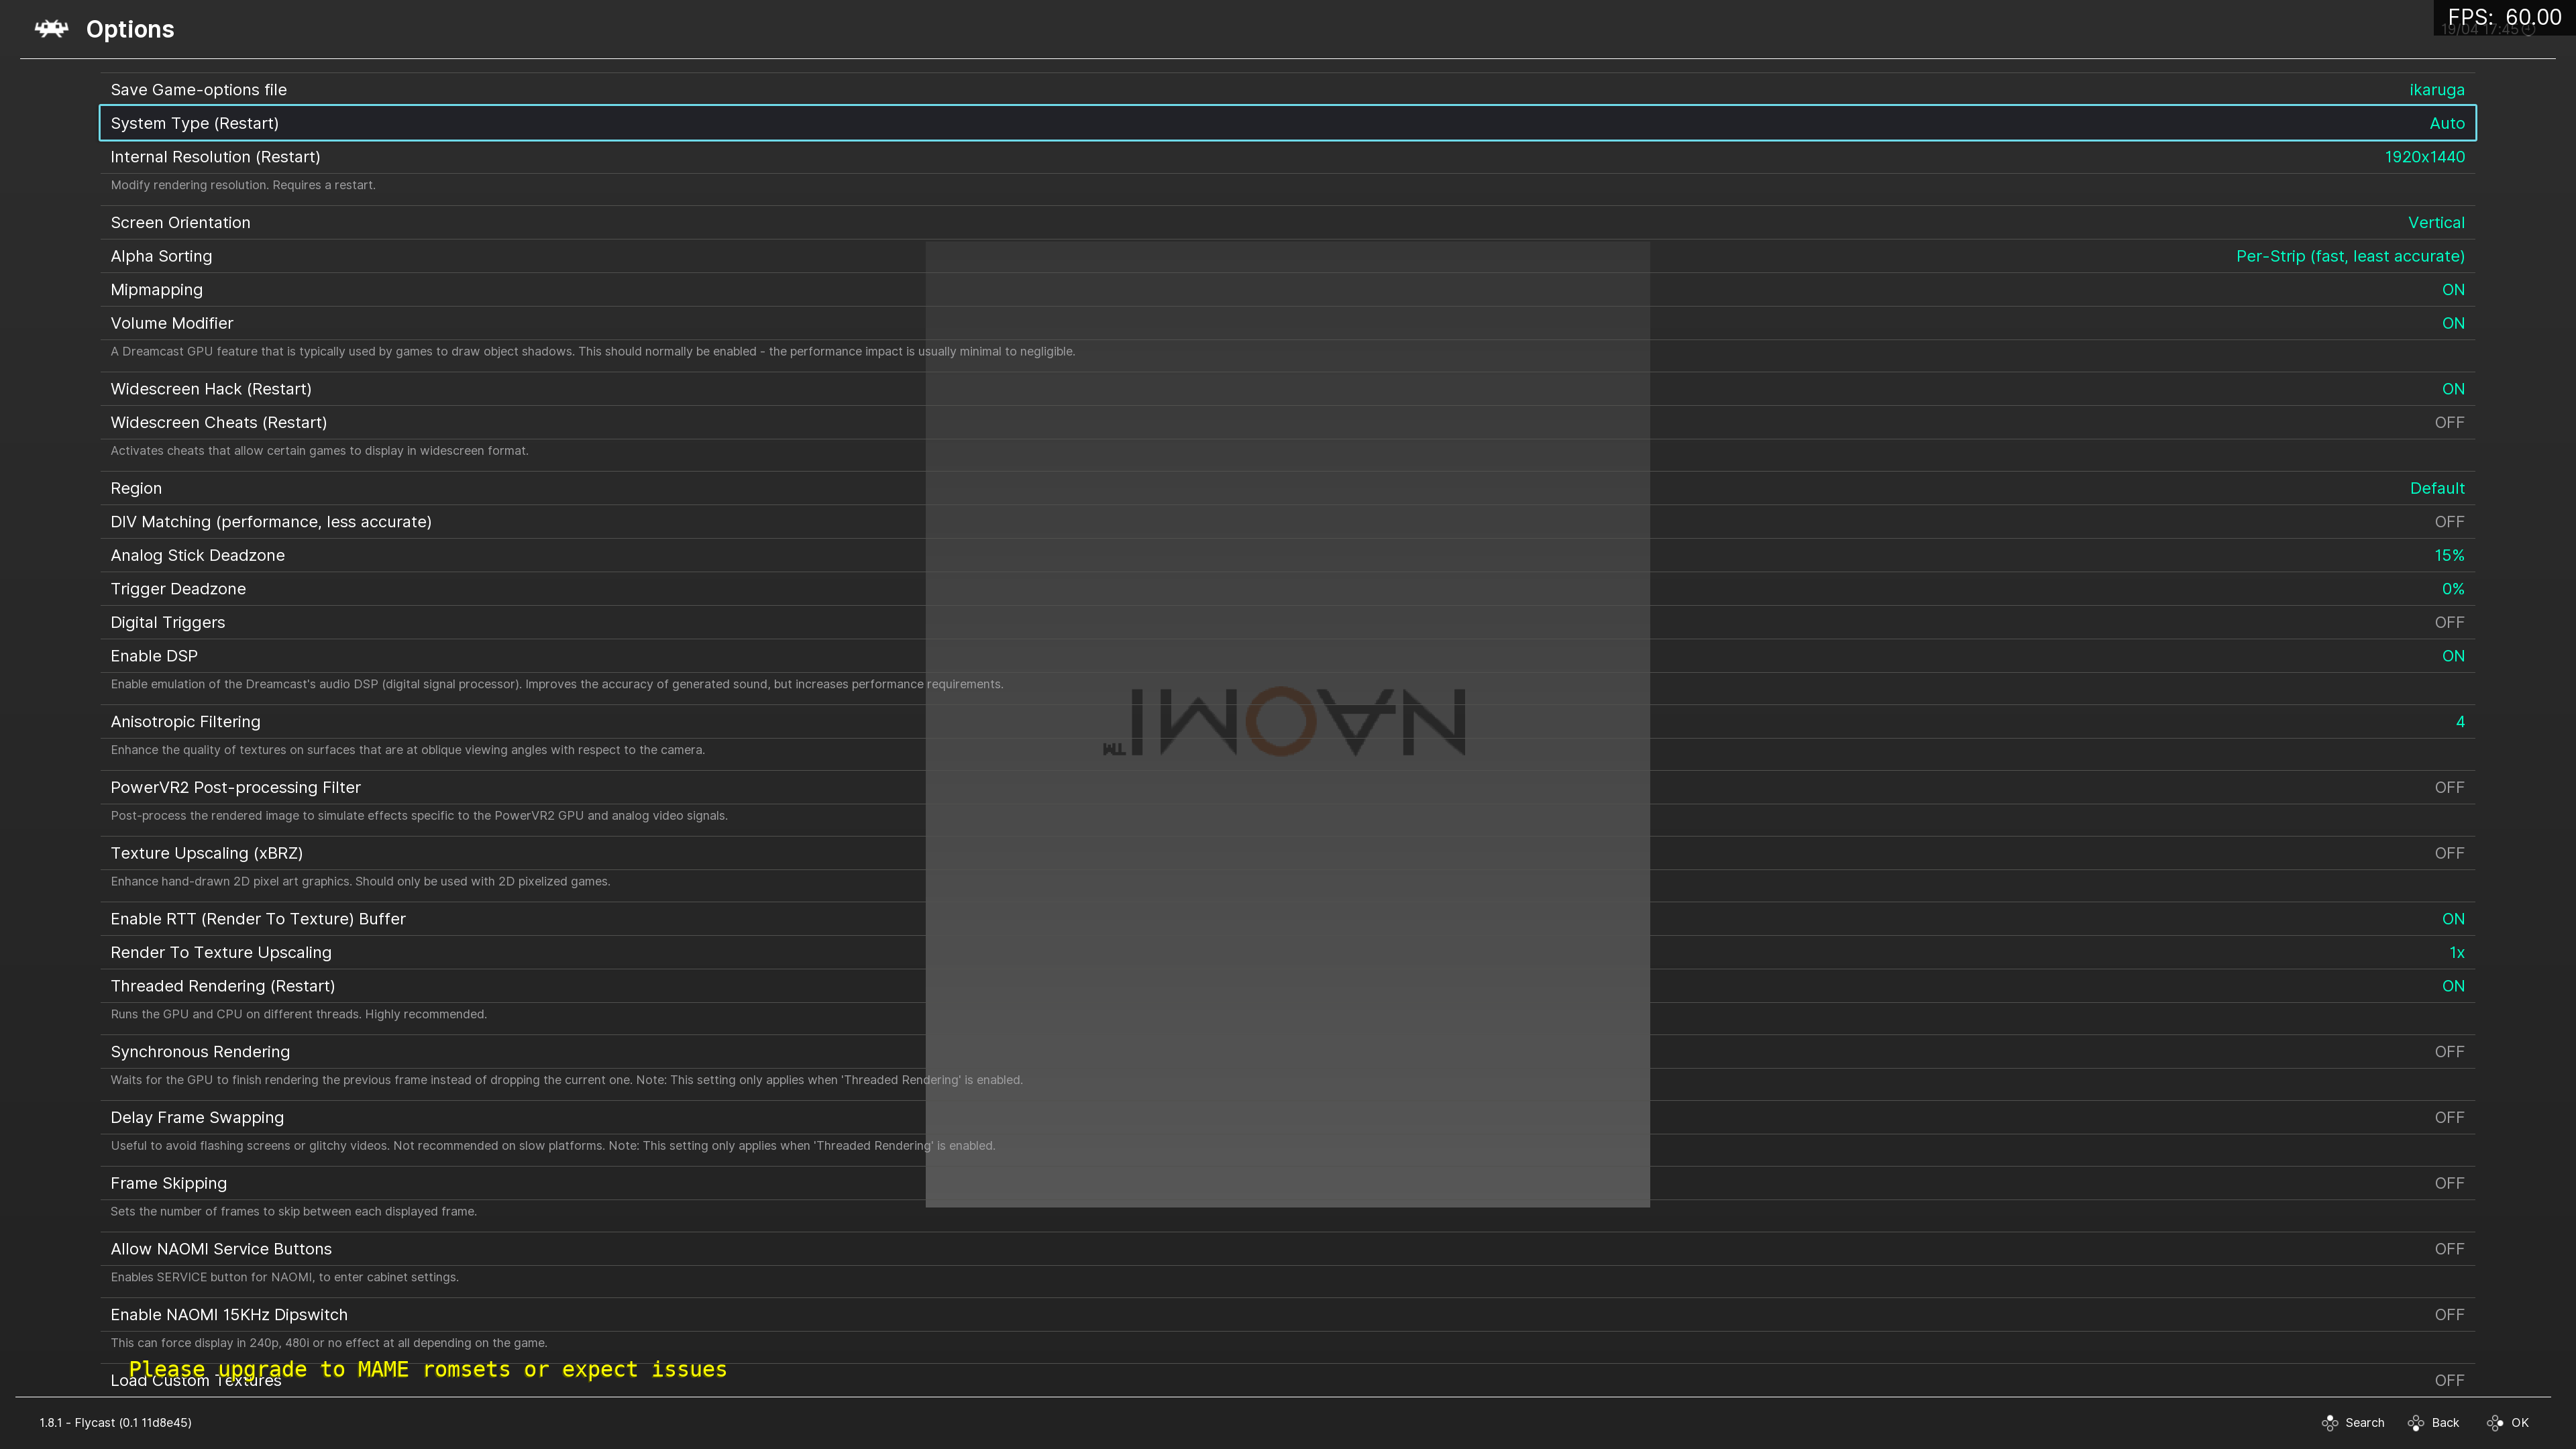Click the OK gamepad icon in status bar

click(2496, 1422)
